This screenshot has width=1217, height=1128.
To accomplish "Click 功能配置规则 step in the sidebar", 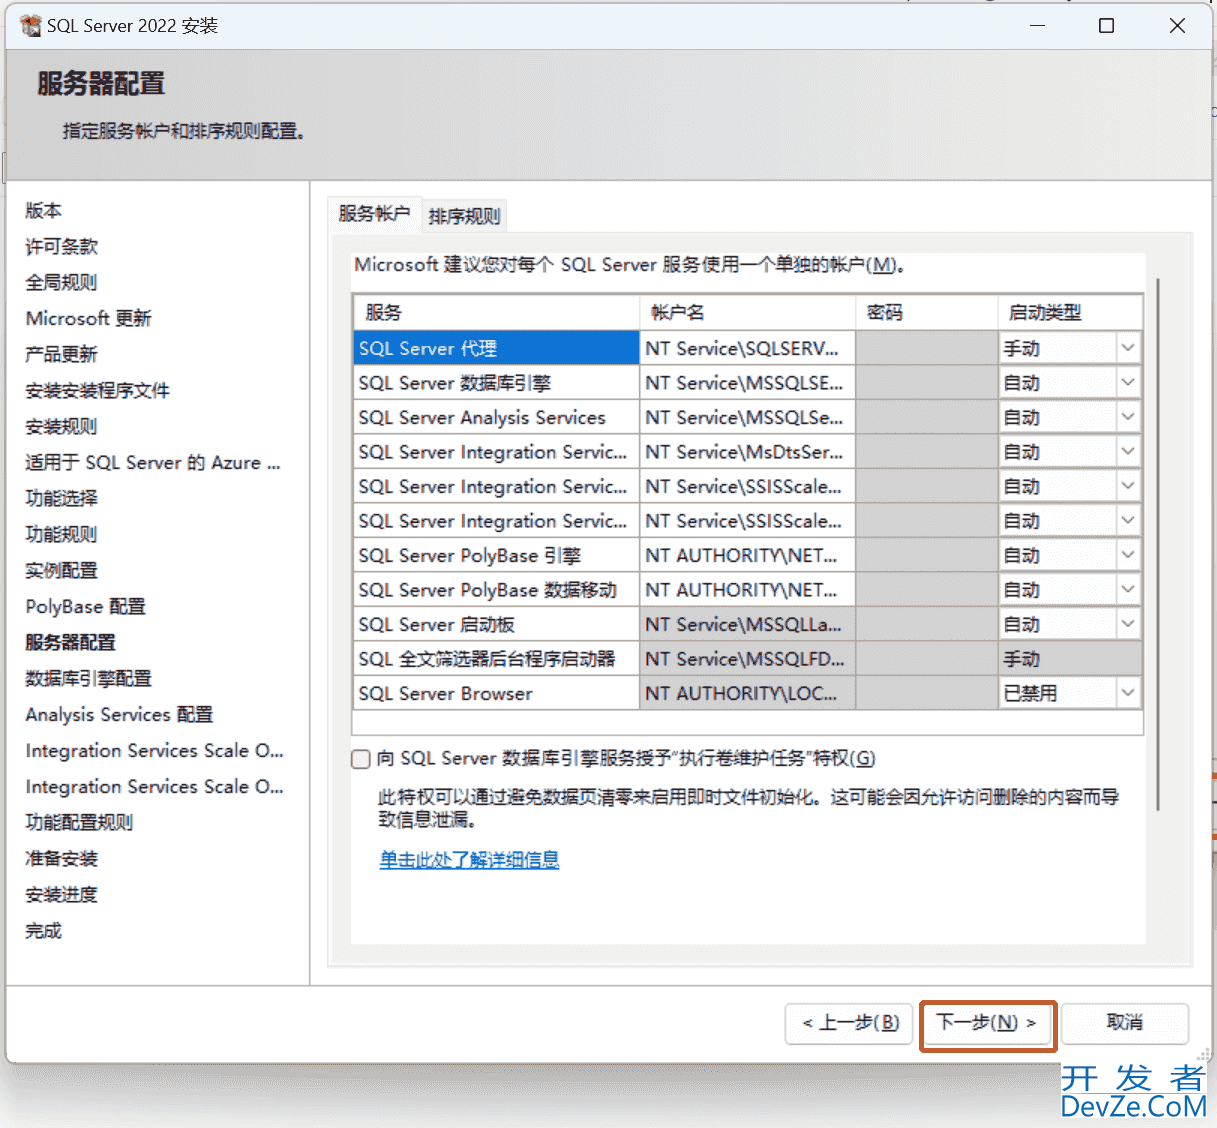I will point(80,822).
